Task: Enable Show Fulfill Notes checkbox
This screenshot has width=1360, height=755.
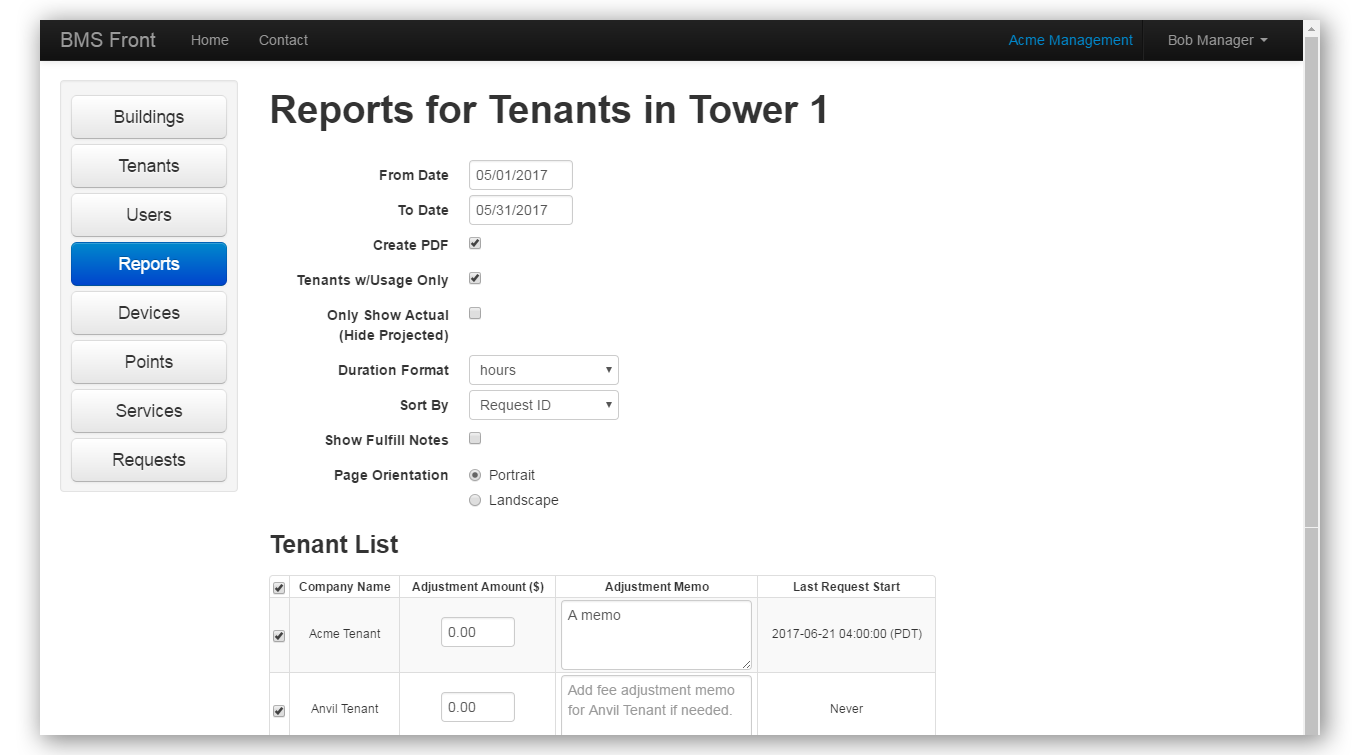Action: [x=475, y=438]
